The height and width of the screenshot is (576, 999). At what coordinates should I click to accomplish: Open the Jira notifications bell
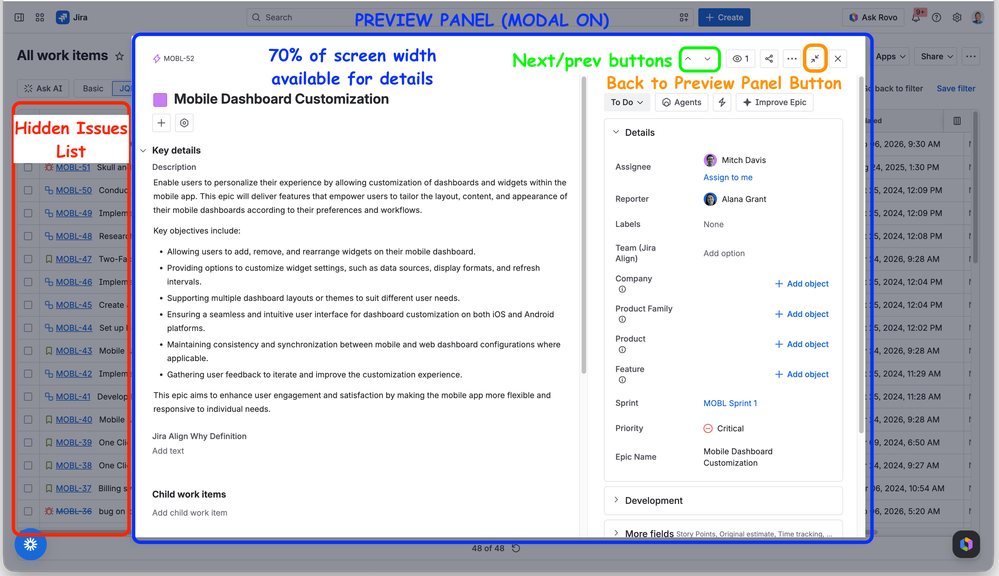click(916, 17)
